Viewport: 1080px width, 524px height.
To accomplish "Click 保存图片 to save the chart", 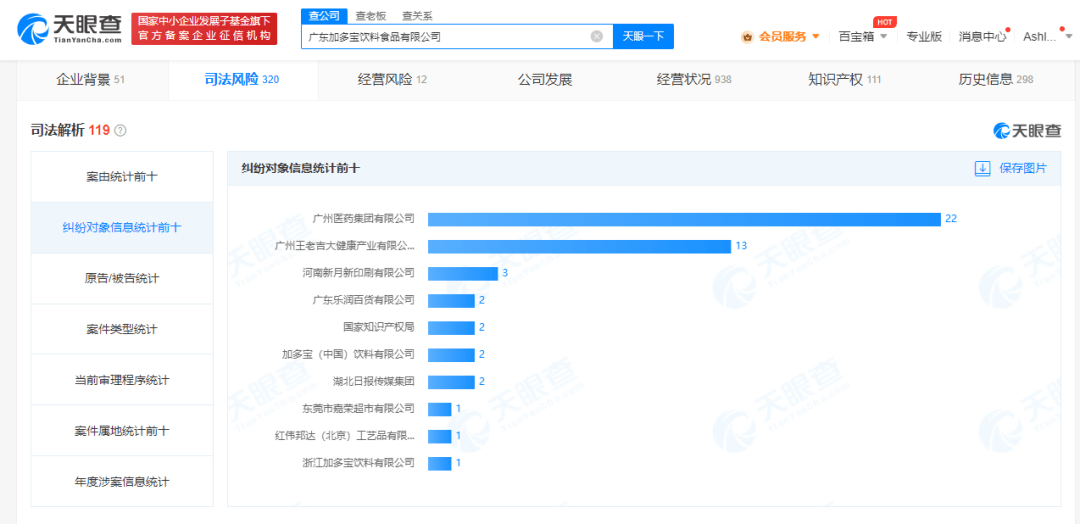I will 1023,169.
